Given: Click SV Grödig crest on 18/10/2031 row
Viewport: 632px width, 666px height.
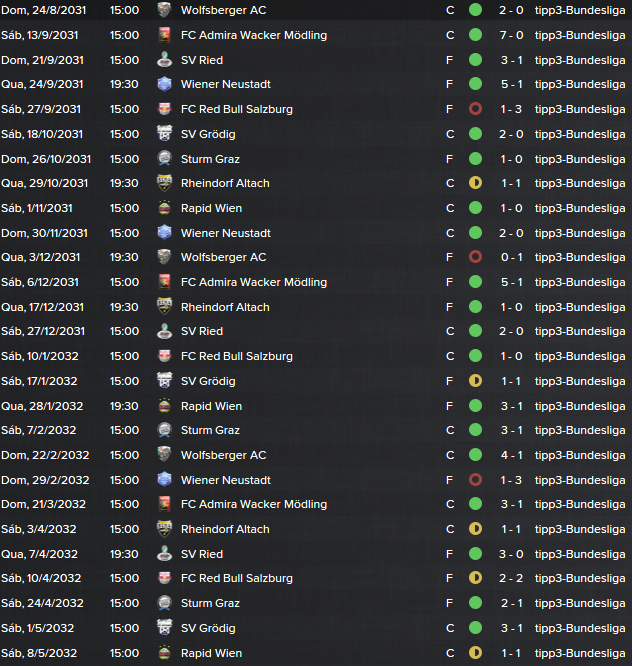Looking at the screenshot, I should (x=164, y=134).
